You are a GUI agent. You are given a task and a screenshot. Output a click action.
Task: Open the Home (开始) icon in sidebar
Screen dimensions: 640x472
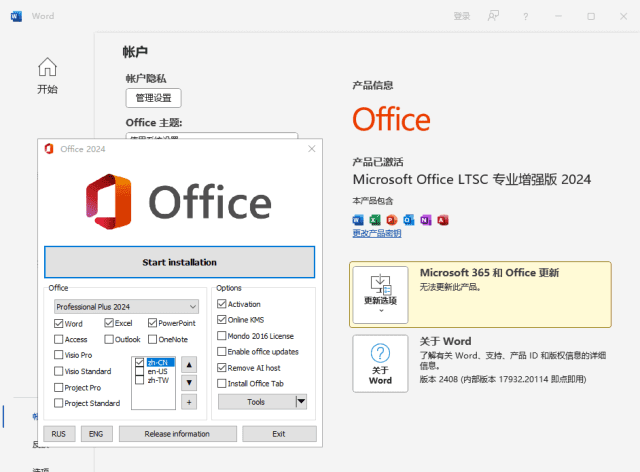[47, 67]
